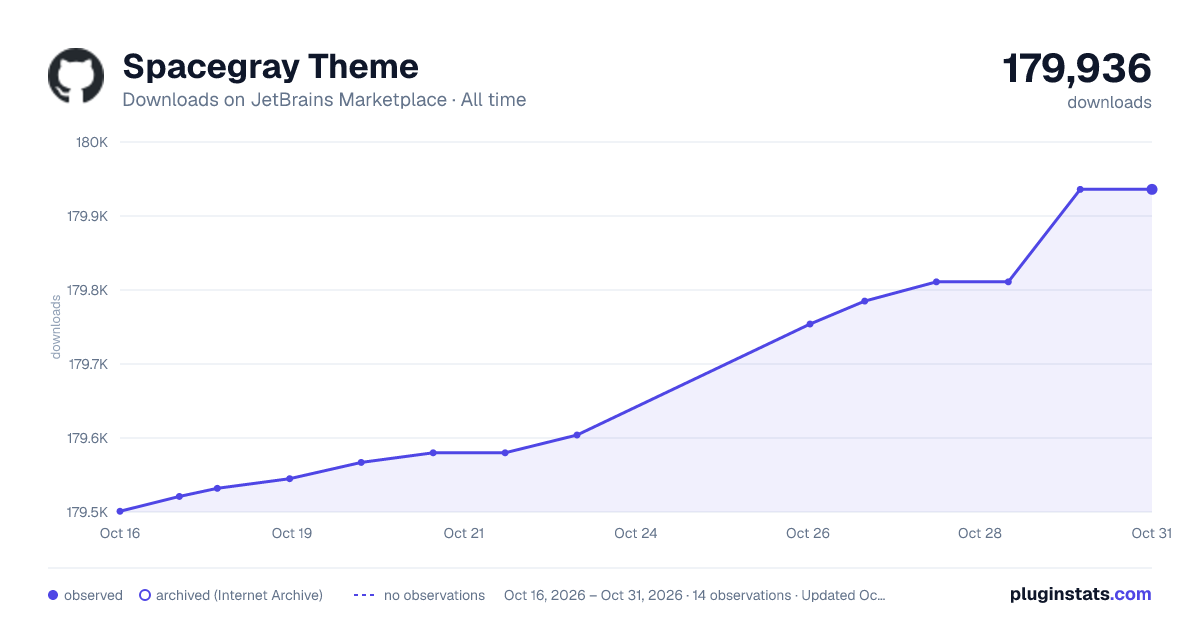Click the Oct 31 x-axis label

(1151, 533)
